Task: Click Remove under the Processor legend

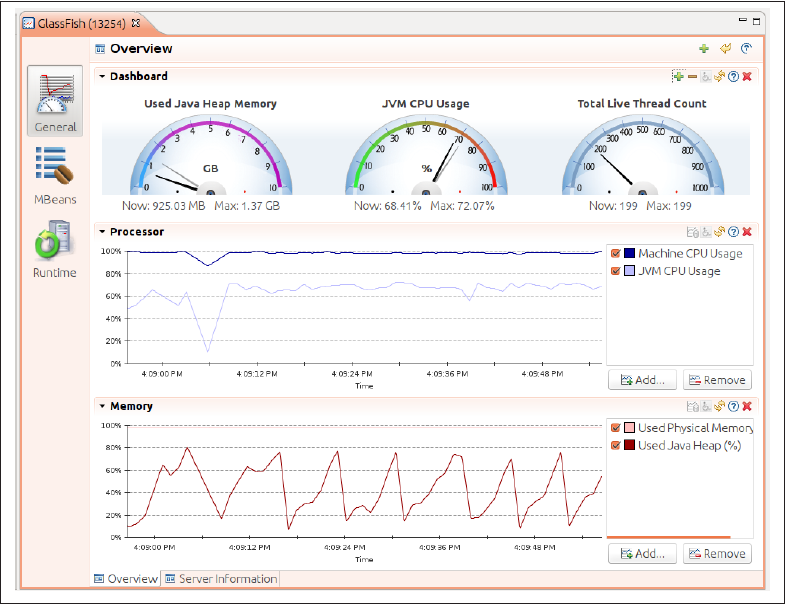Action: (717, 380)
